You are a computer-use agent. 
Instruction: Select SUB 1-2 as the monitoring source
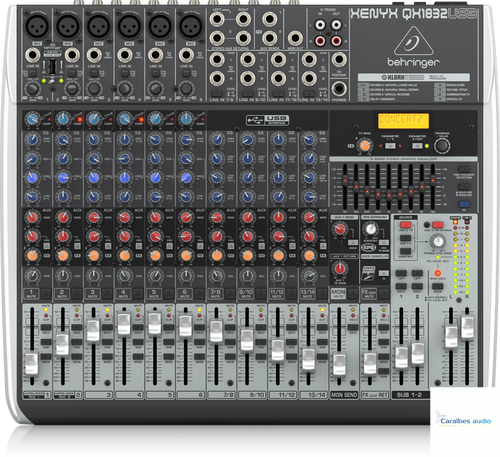coord(405,238)
